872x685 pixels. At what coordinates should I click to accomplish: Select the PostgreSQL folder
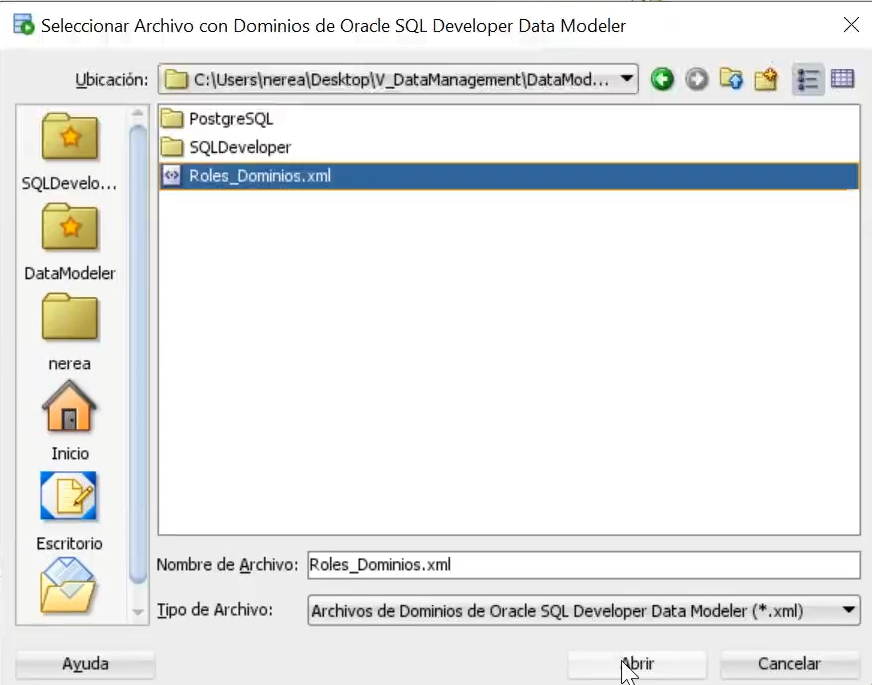tap(231, 118)
